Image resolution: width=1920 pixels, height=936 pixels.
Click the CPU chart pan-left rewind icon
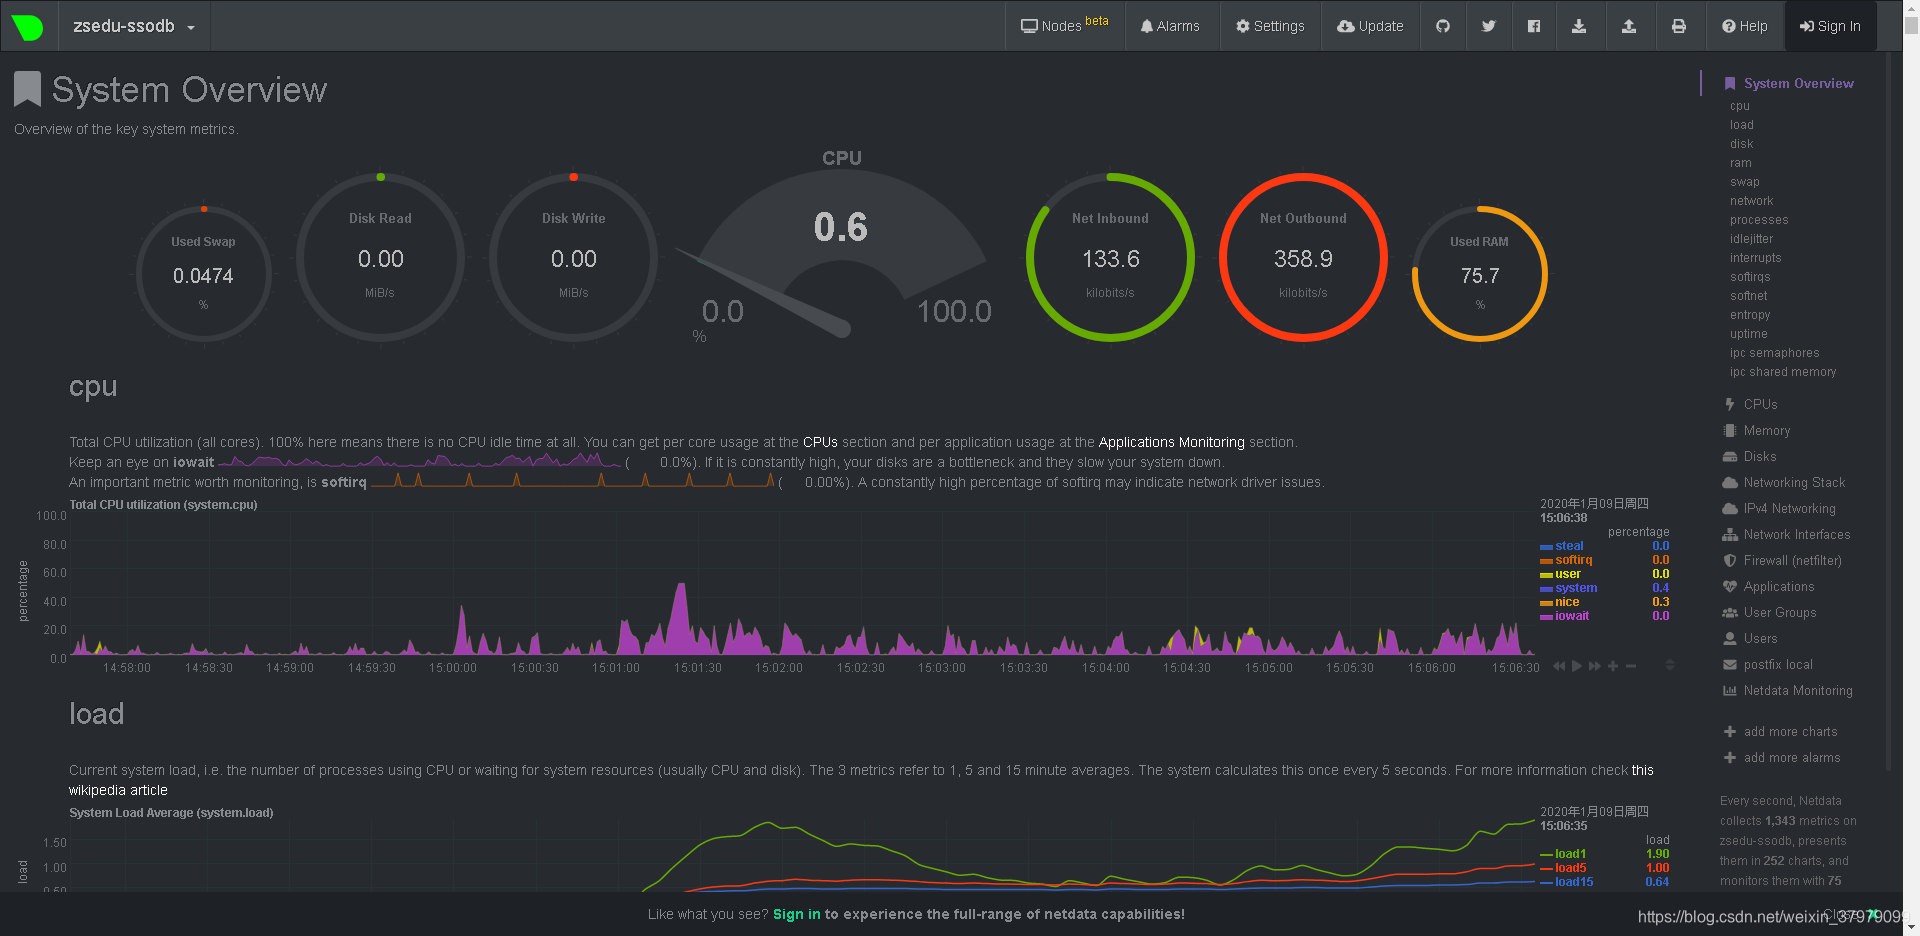[1559, 666]
